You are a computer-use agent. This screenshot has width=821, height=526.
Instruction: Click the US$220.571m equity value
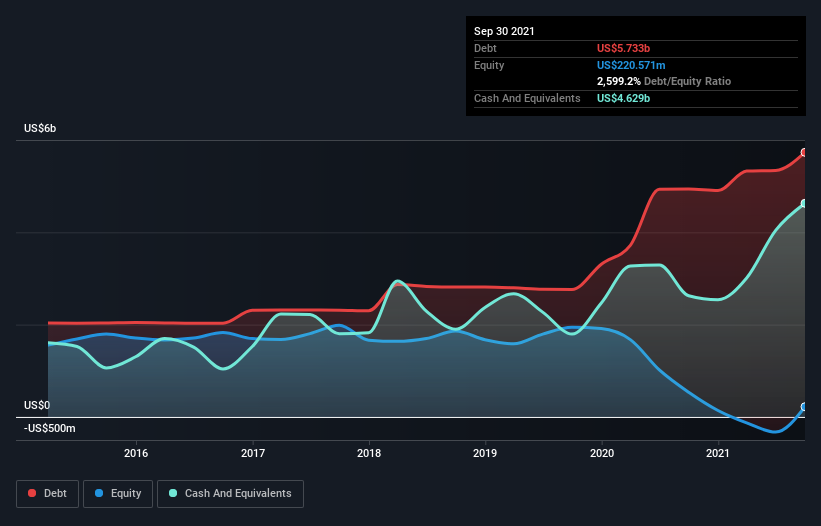(x=631, y=65)
